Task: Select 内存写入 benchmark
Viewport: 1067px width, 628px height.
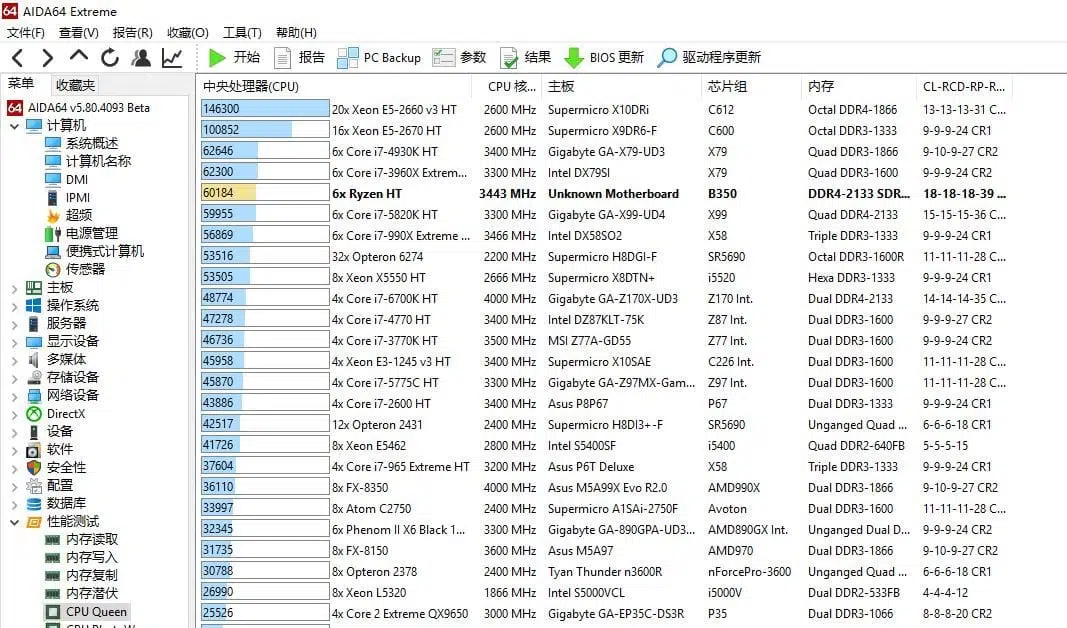Action: (82, 558)
